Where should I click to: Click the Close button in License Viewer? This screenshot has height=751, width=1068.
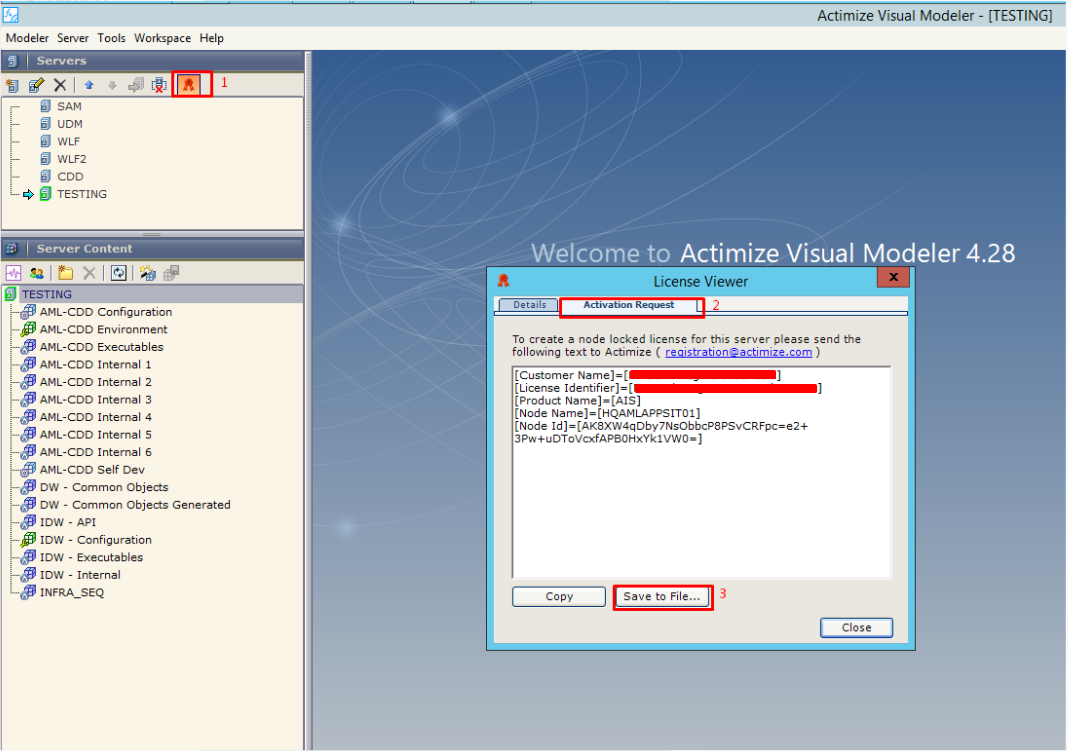[x=856, y=628]
